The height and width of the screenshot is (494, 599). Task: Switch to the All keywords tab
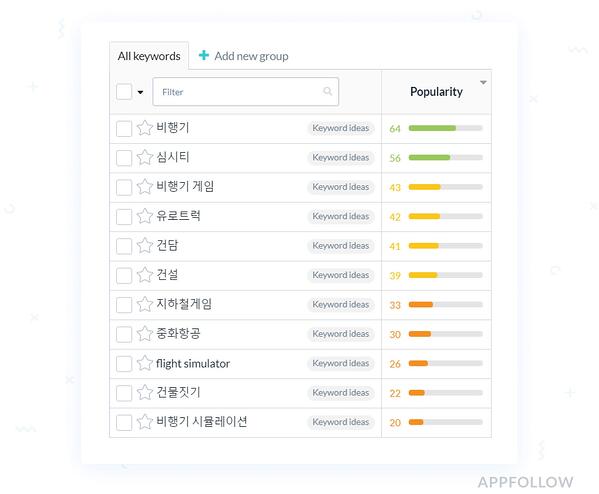coord(149,56)
